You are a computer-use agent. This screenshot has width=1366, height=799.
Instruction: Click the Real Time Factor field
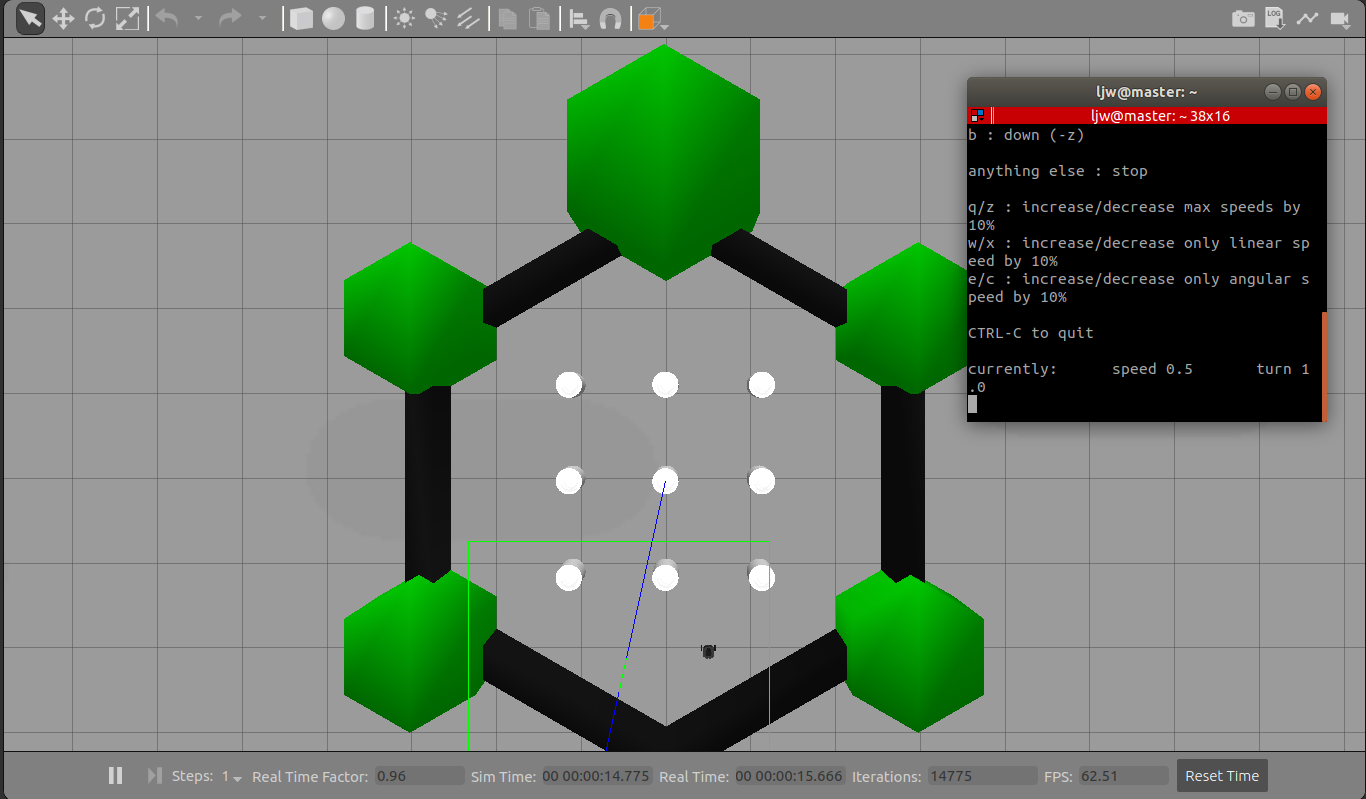pyautogui.click(x=419, y=776)
